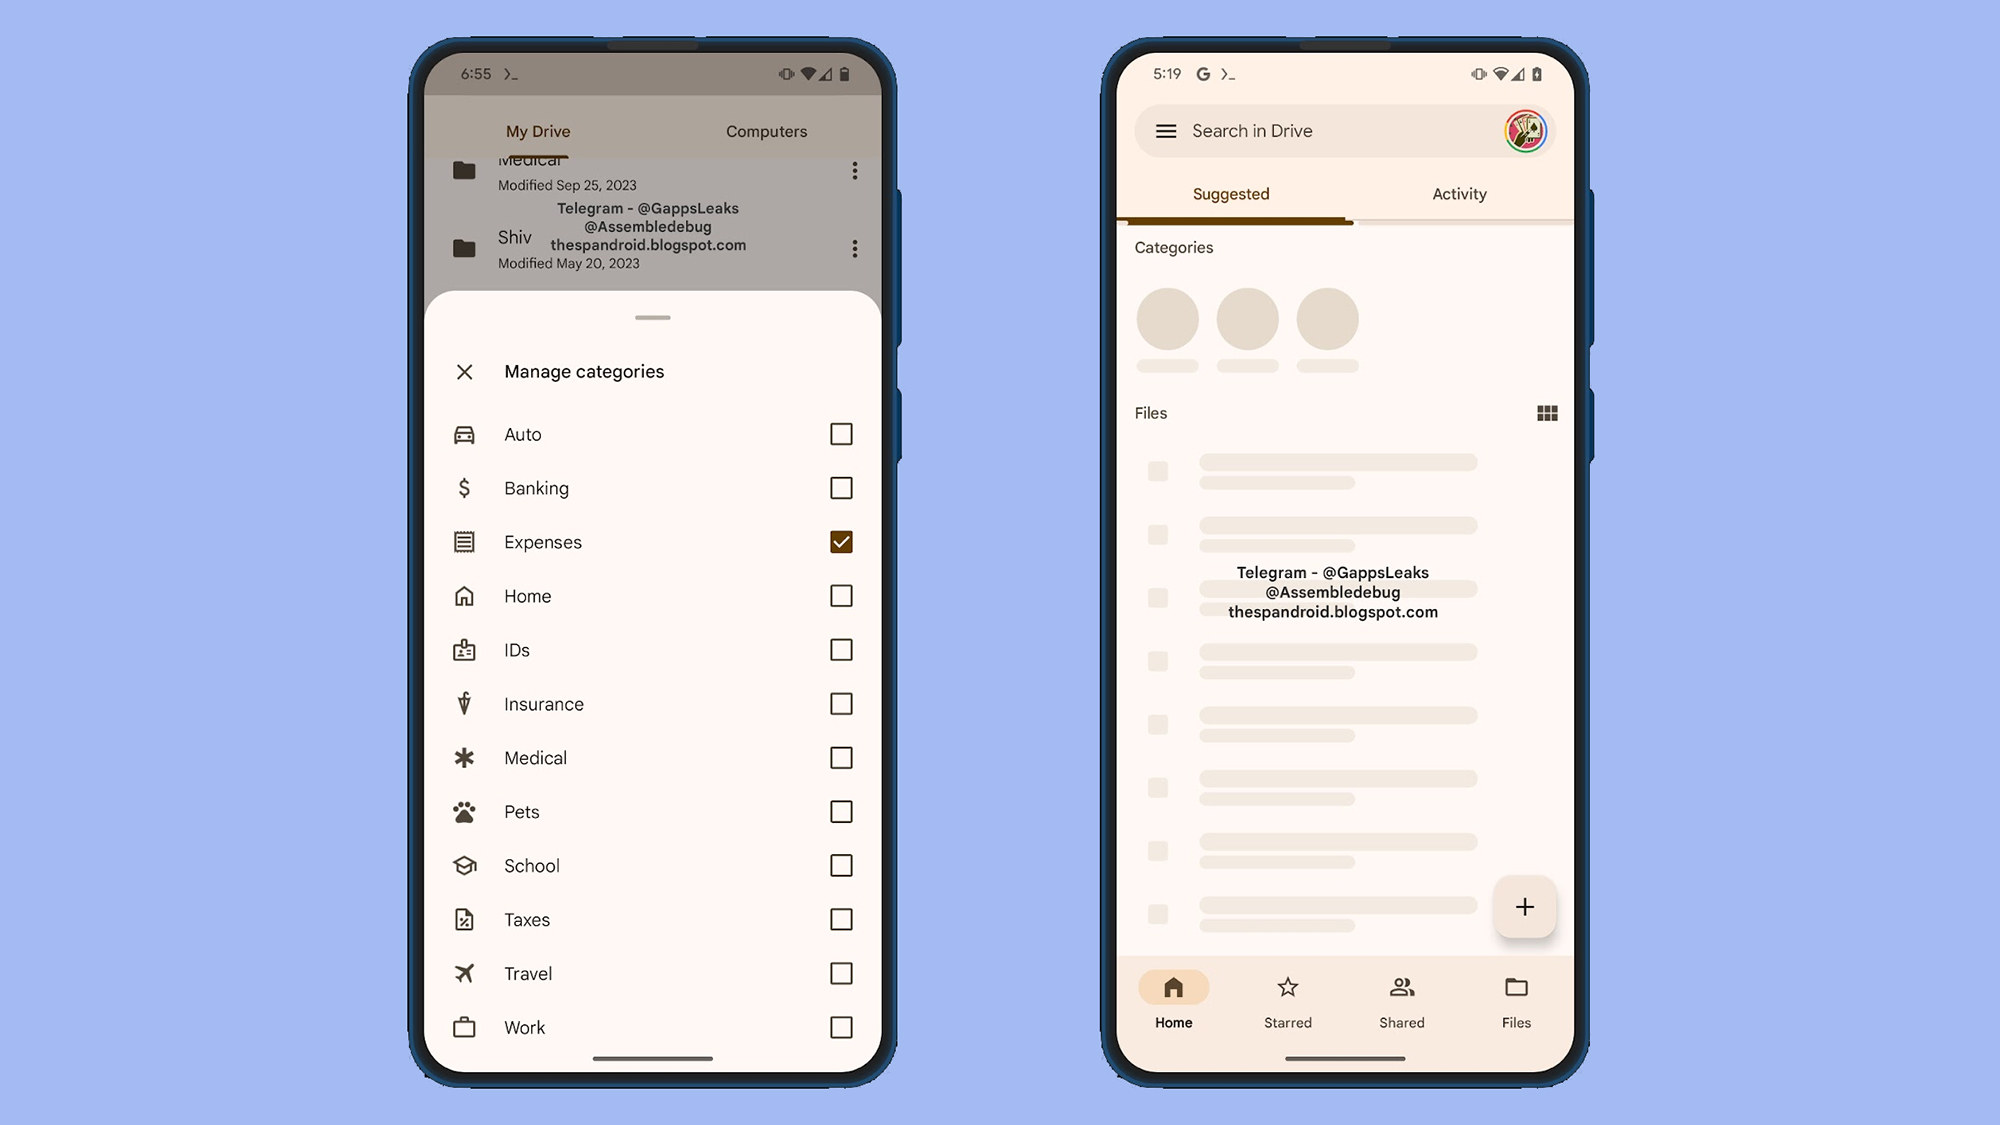Select the Insurance category icon
2000x1125 pixels.
(x=464, y=703)
